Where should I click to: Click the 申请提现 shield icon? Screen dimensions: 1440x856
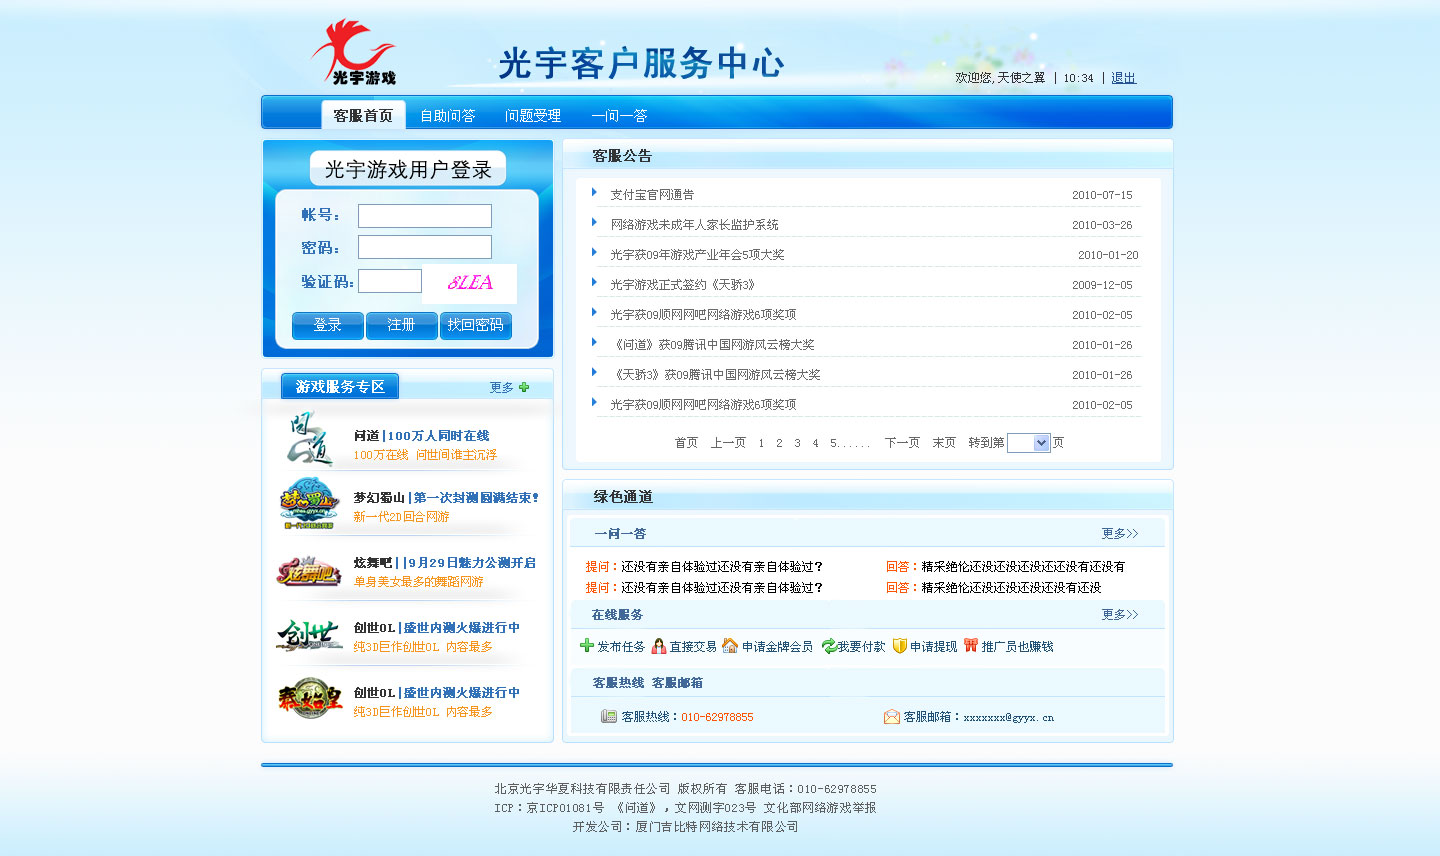coord(900,646)
